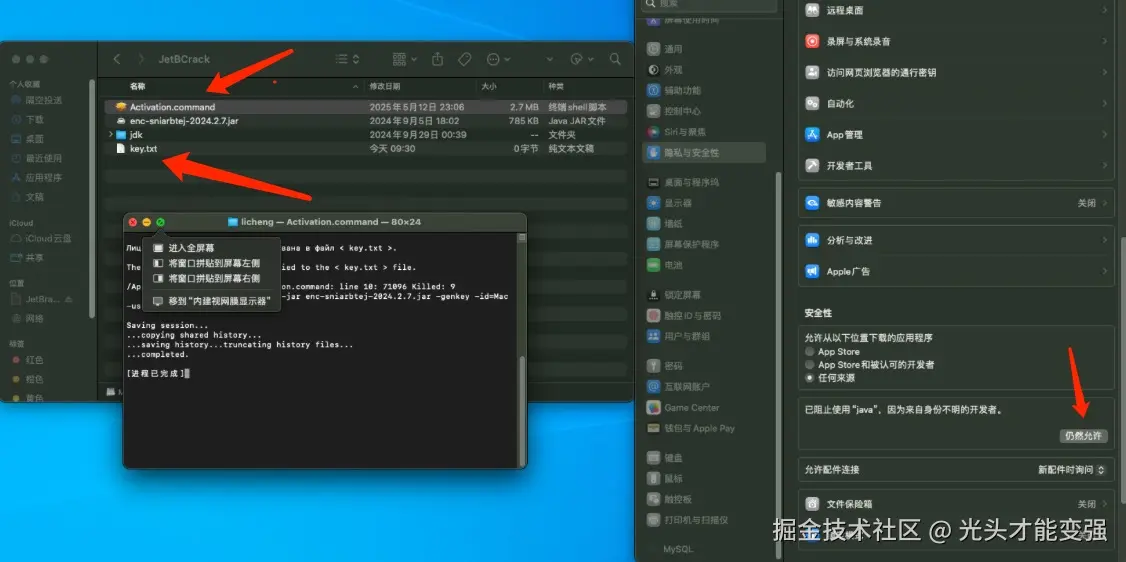The height and width of the screenshot is (562, 1126).
Task: Select 触控 ID 与密码 in sidebar
Action: [704, 315]
